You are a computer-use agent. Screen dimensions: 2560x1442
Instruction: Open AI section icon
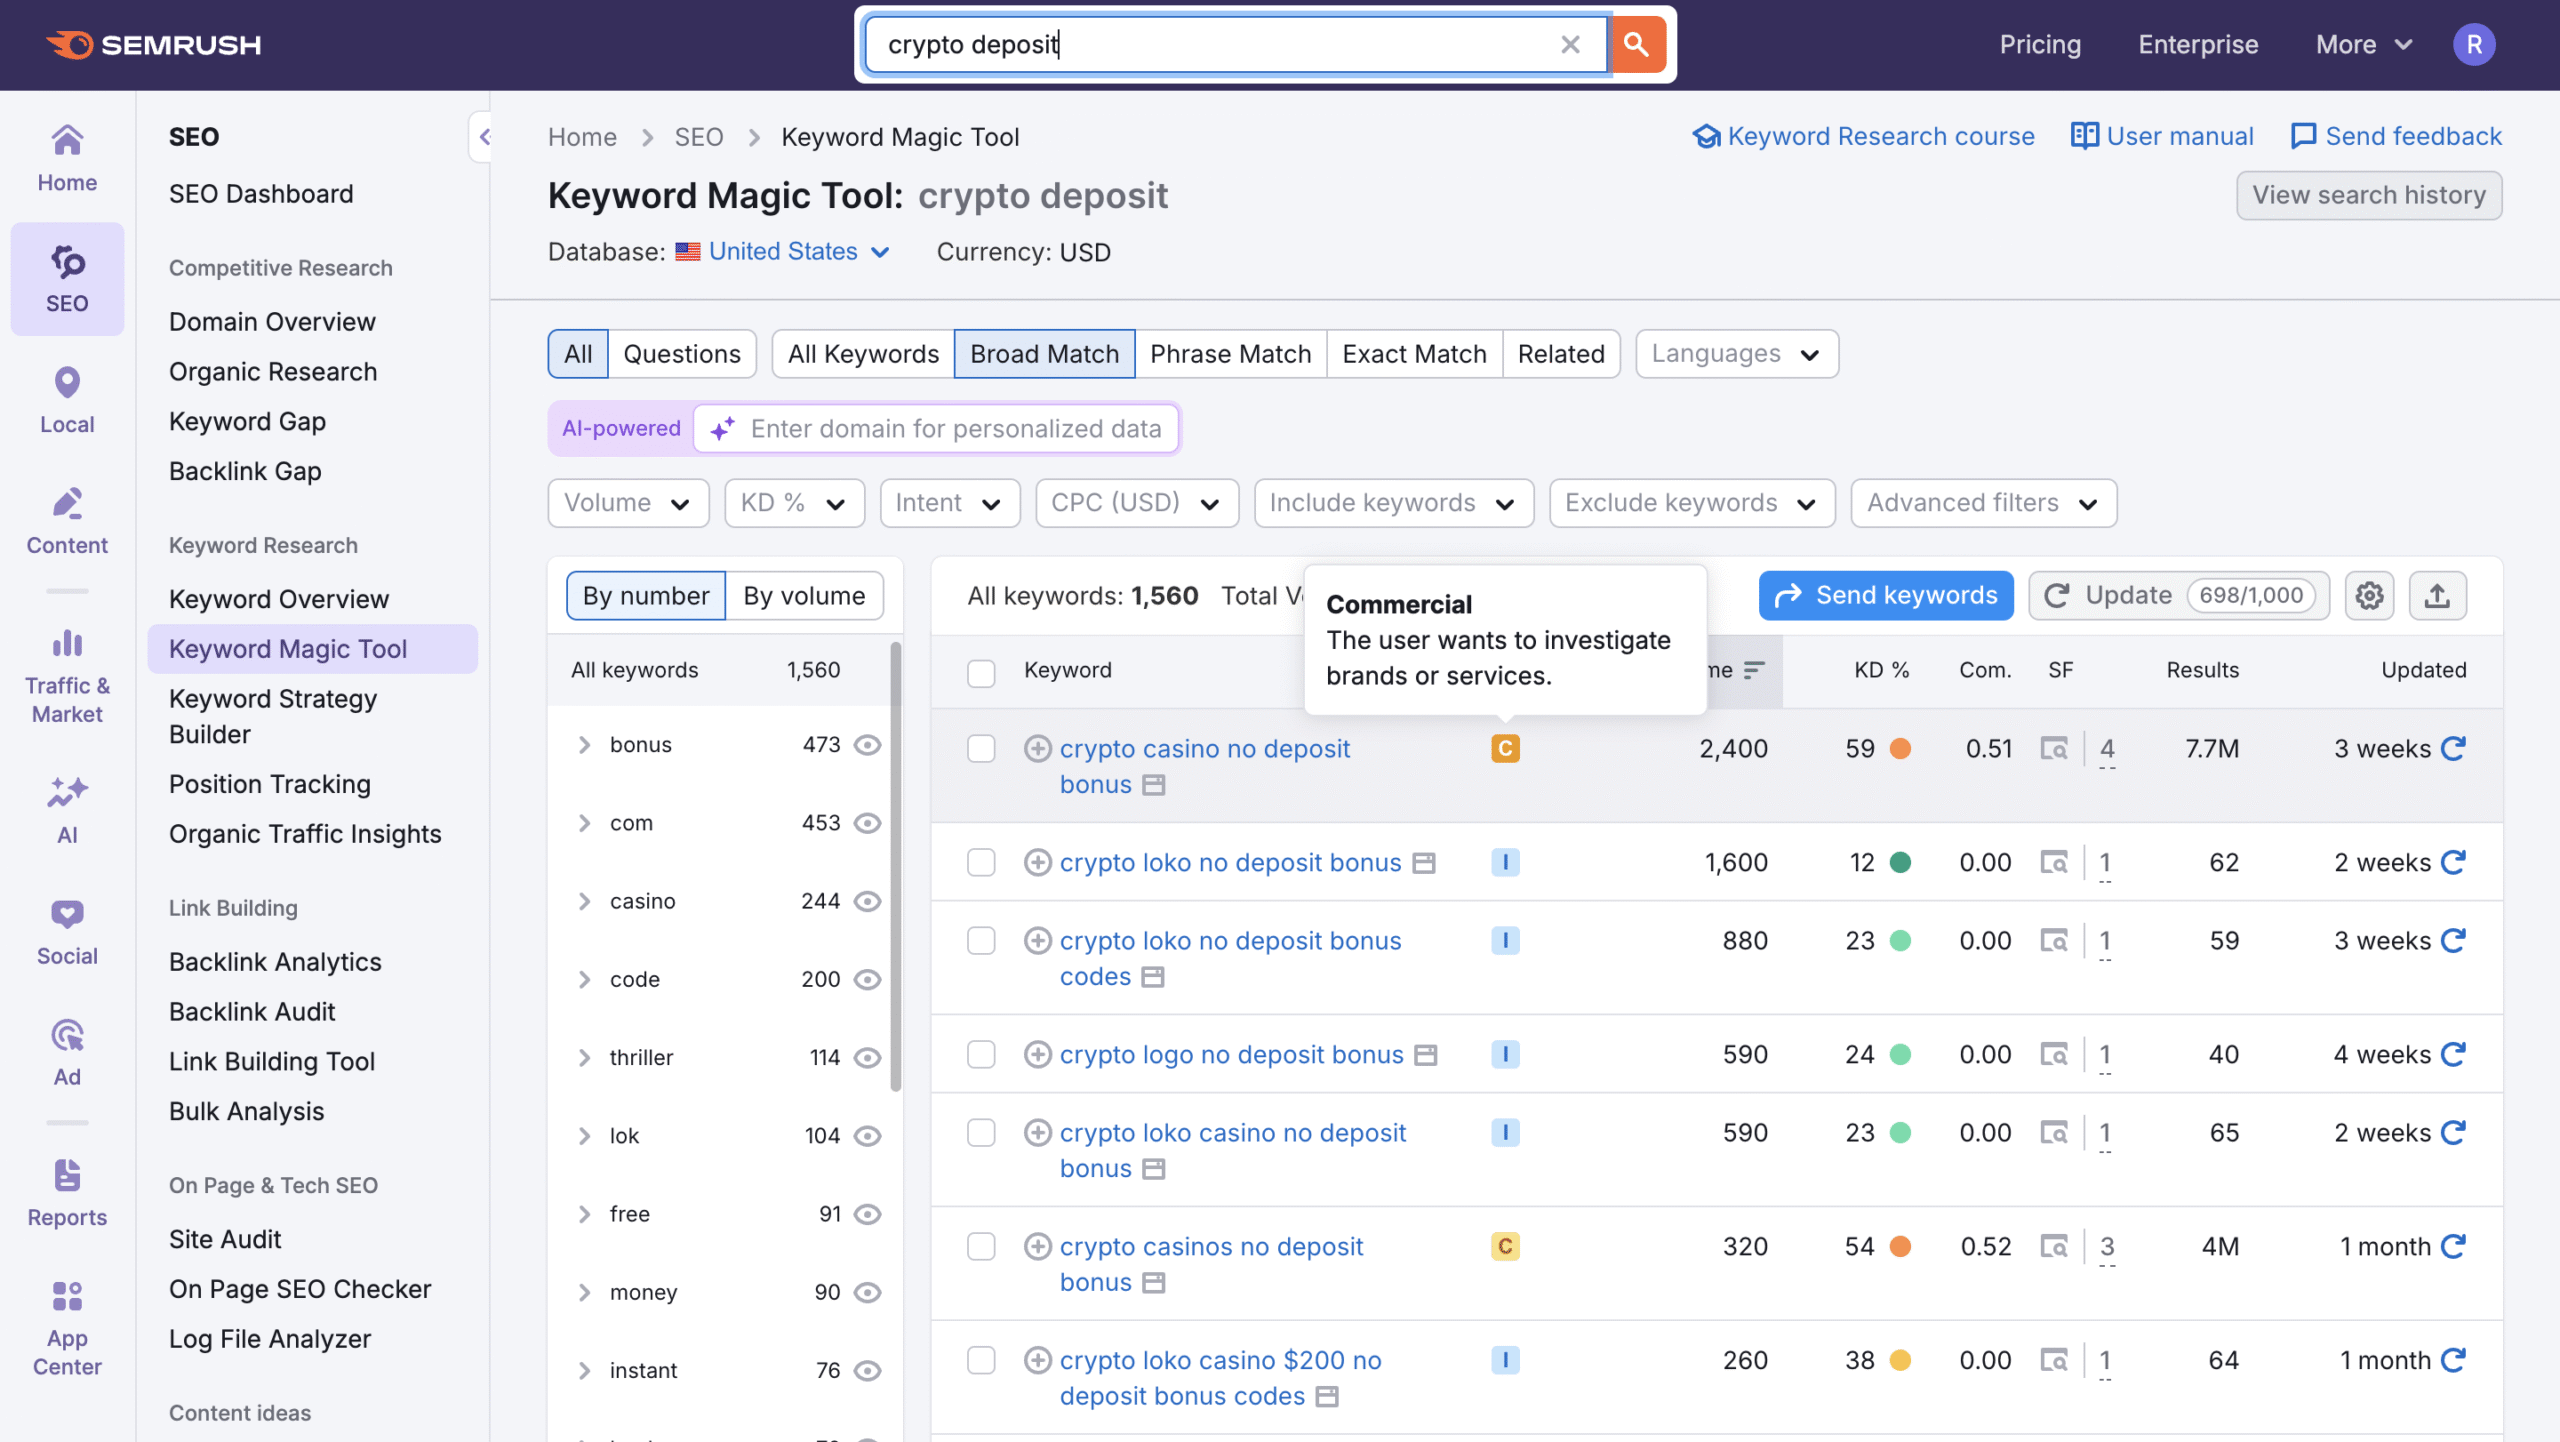click(67, 811)
